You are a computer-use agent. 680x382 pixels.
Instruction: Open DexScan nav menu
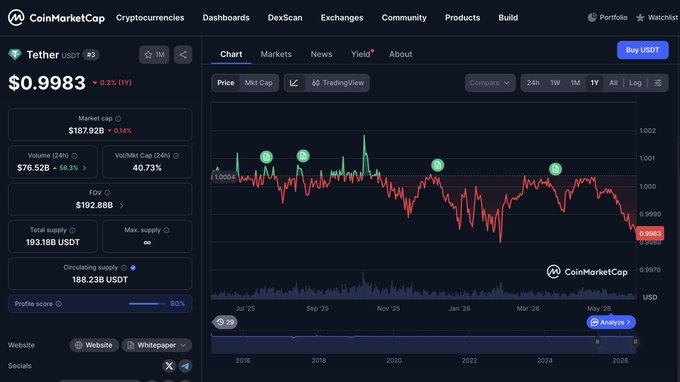(285, 18)
